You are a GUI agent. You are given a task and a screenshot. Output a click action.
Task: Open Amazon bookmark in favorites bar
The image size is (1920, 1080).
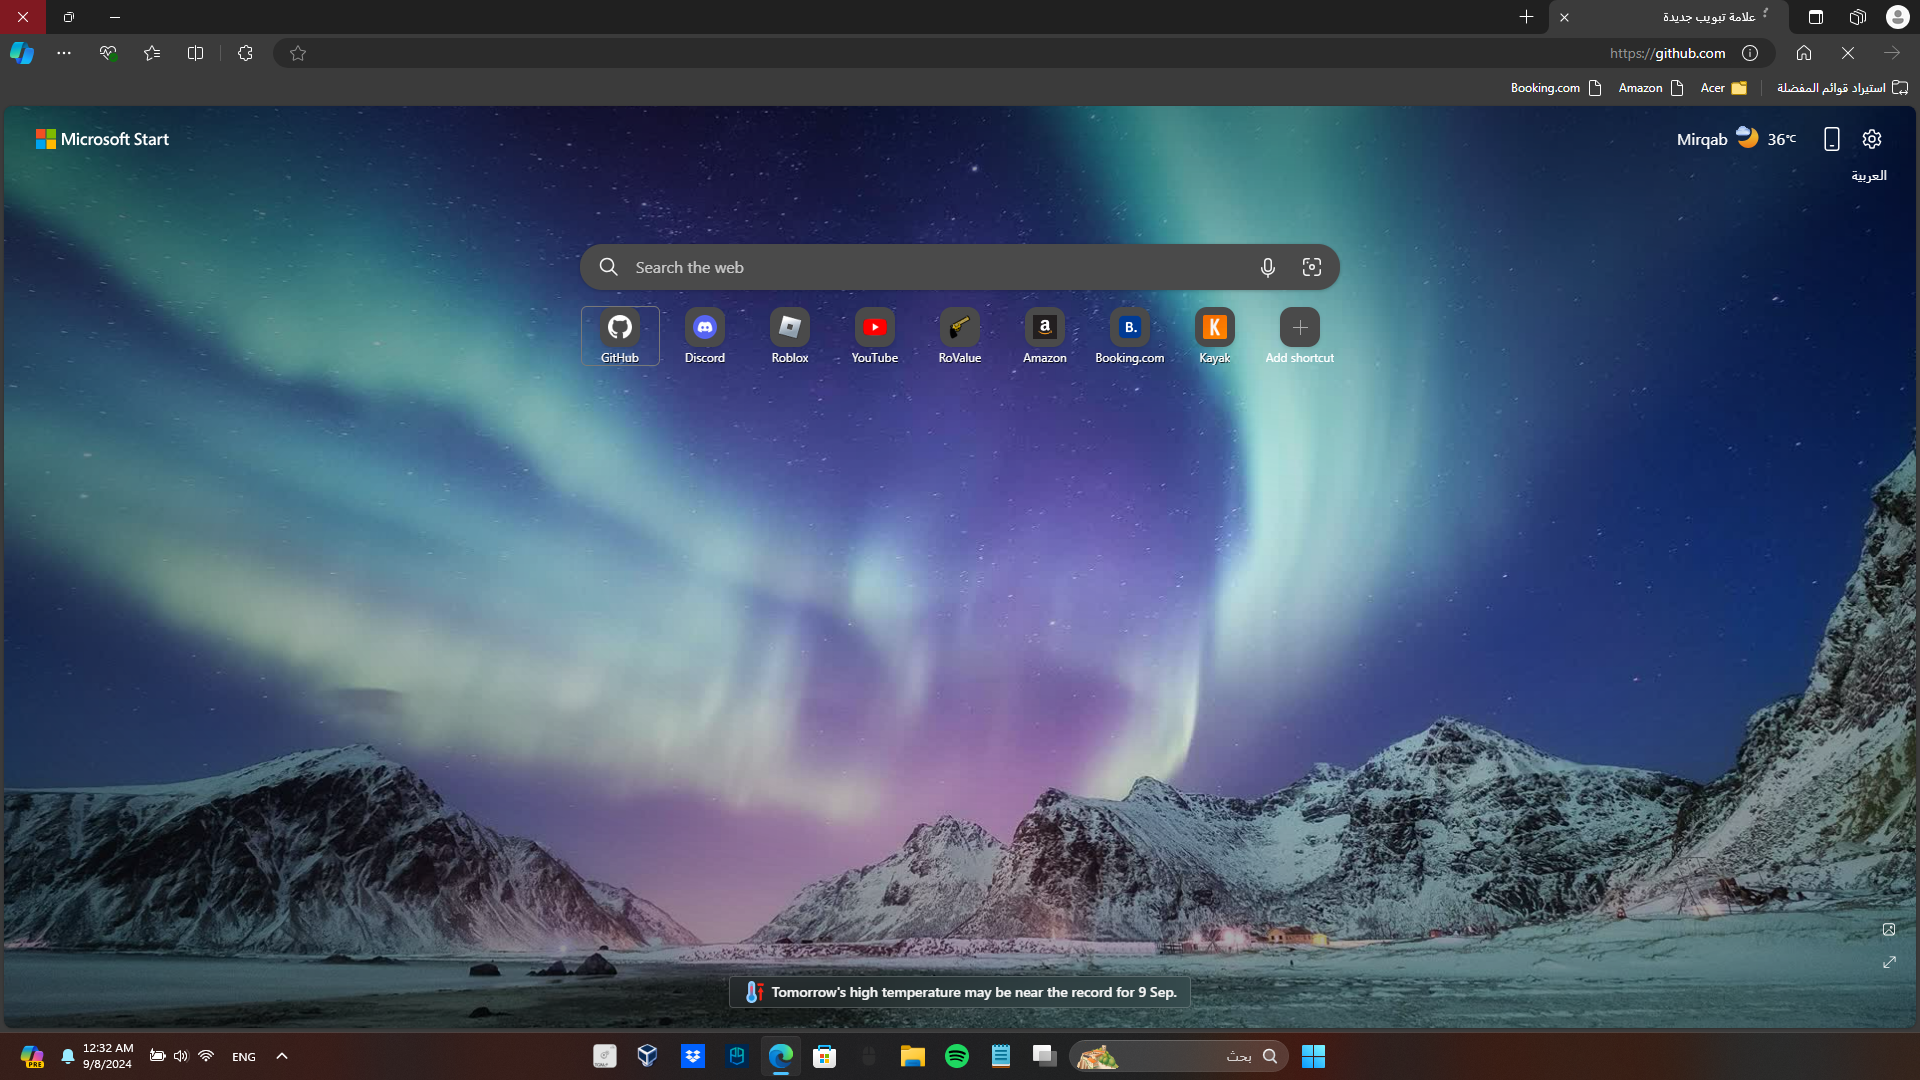point(1650,88)
